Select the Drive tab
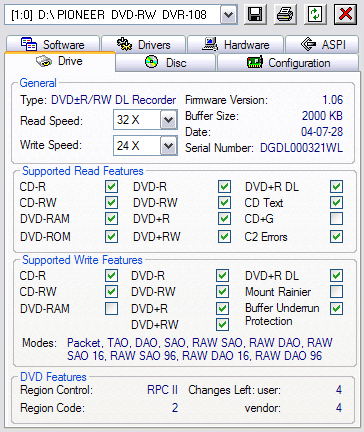364x432 pixels. [x=60, y=61]
